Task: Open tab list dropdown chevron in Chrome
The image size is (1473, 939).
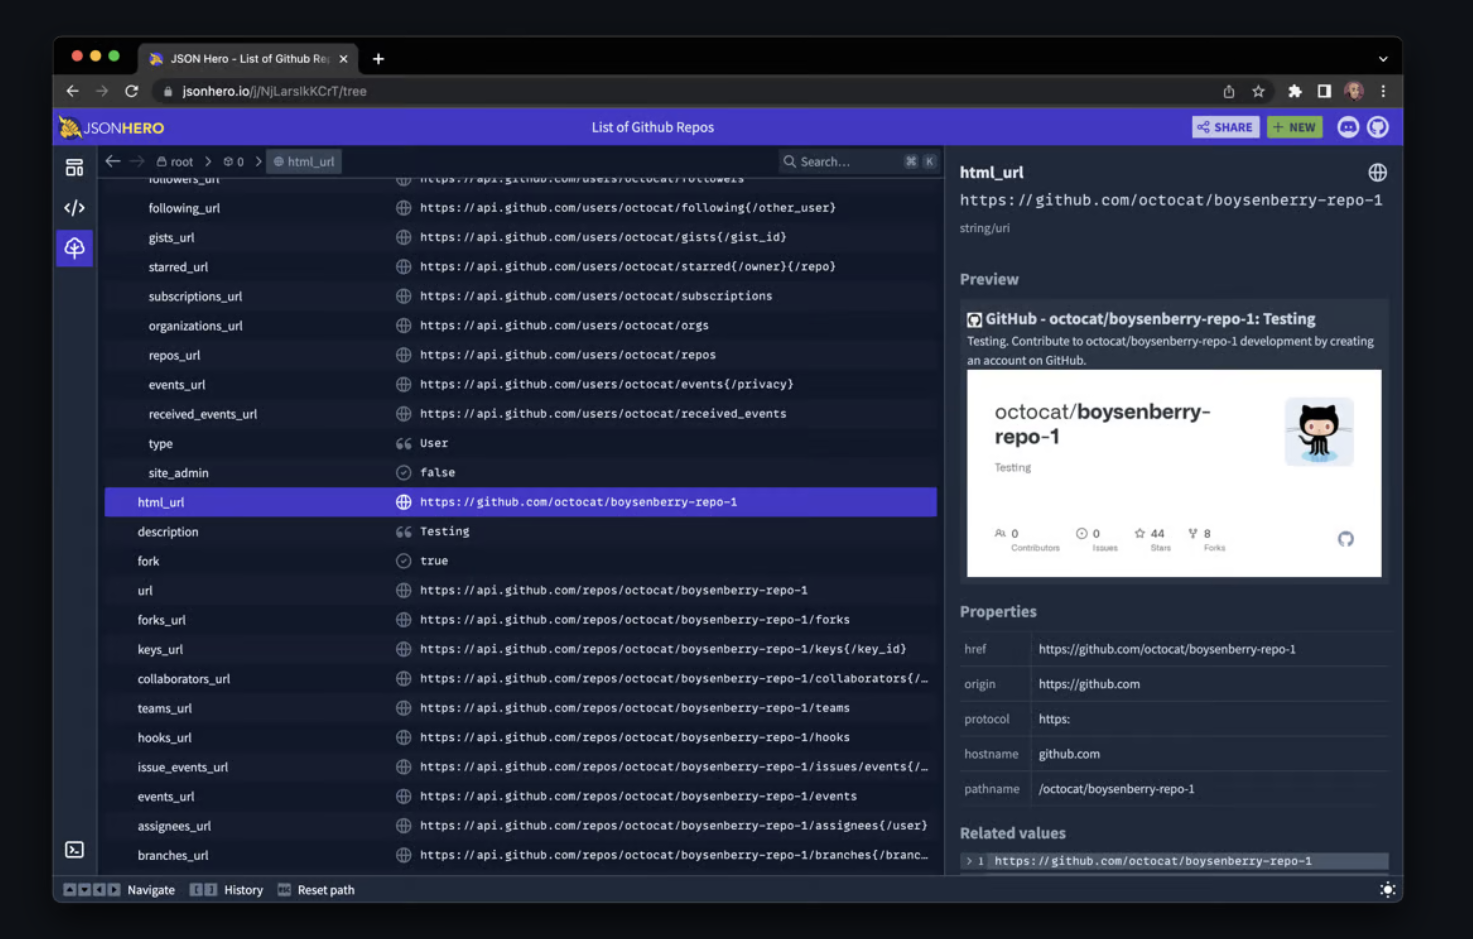Action: (x=1383, y=59)
